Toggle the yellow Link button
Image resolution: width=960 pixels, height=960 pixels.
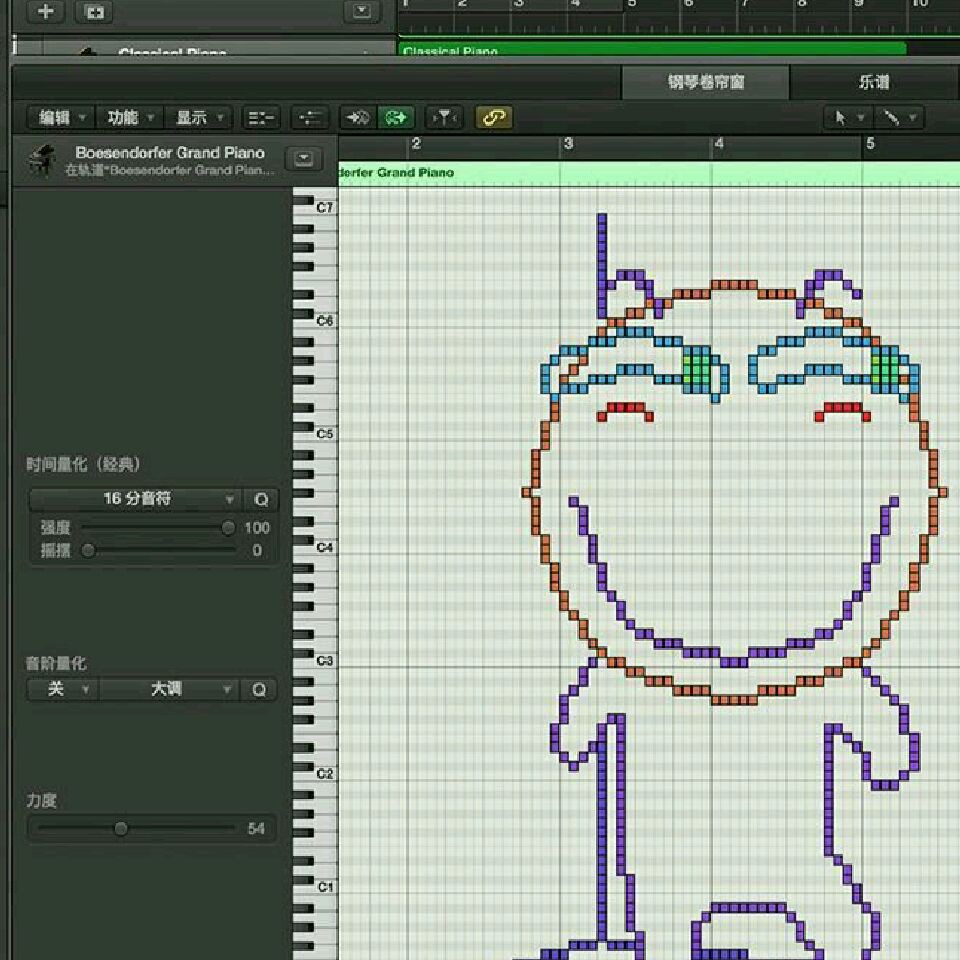[x=494, y=118]
